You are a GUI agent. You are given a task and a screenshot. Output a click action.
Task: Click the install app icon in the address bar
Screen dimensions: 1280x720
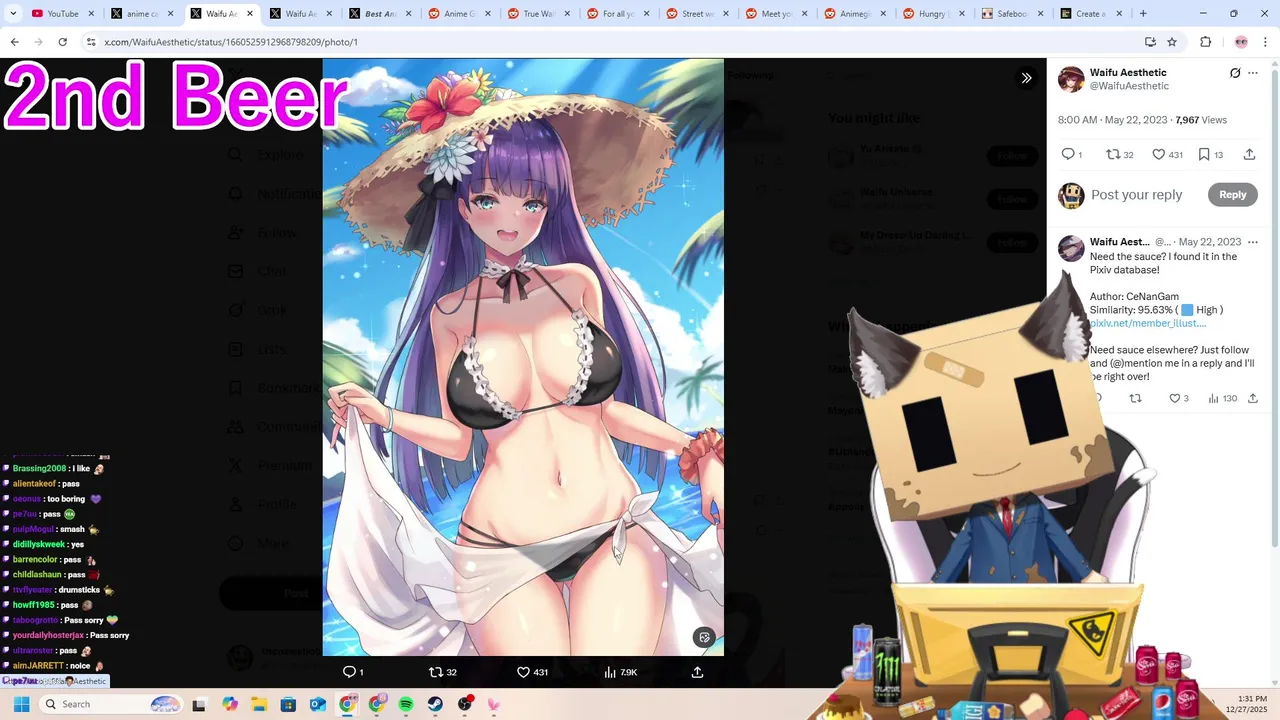click(x=1150, y=42)
